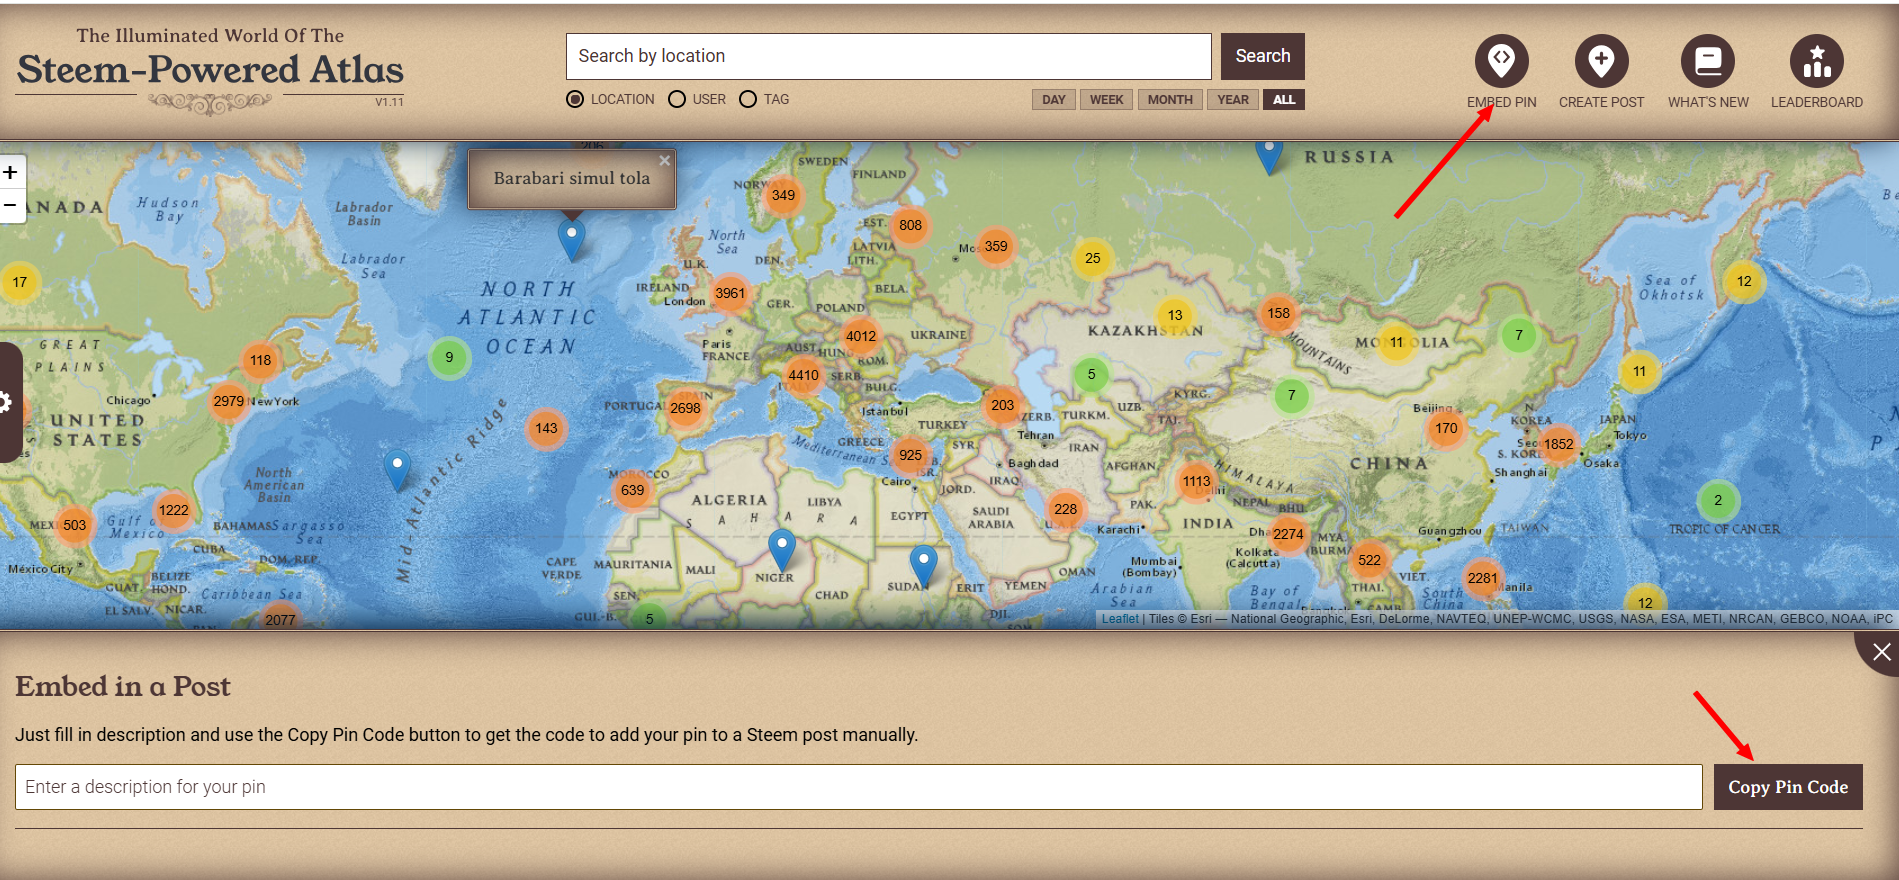This screenshot has width=1899, height=880.
Task: Click the blue pin in Sudan
Action: pyautogui.click(x=923, y=565)
